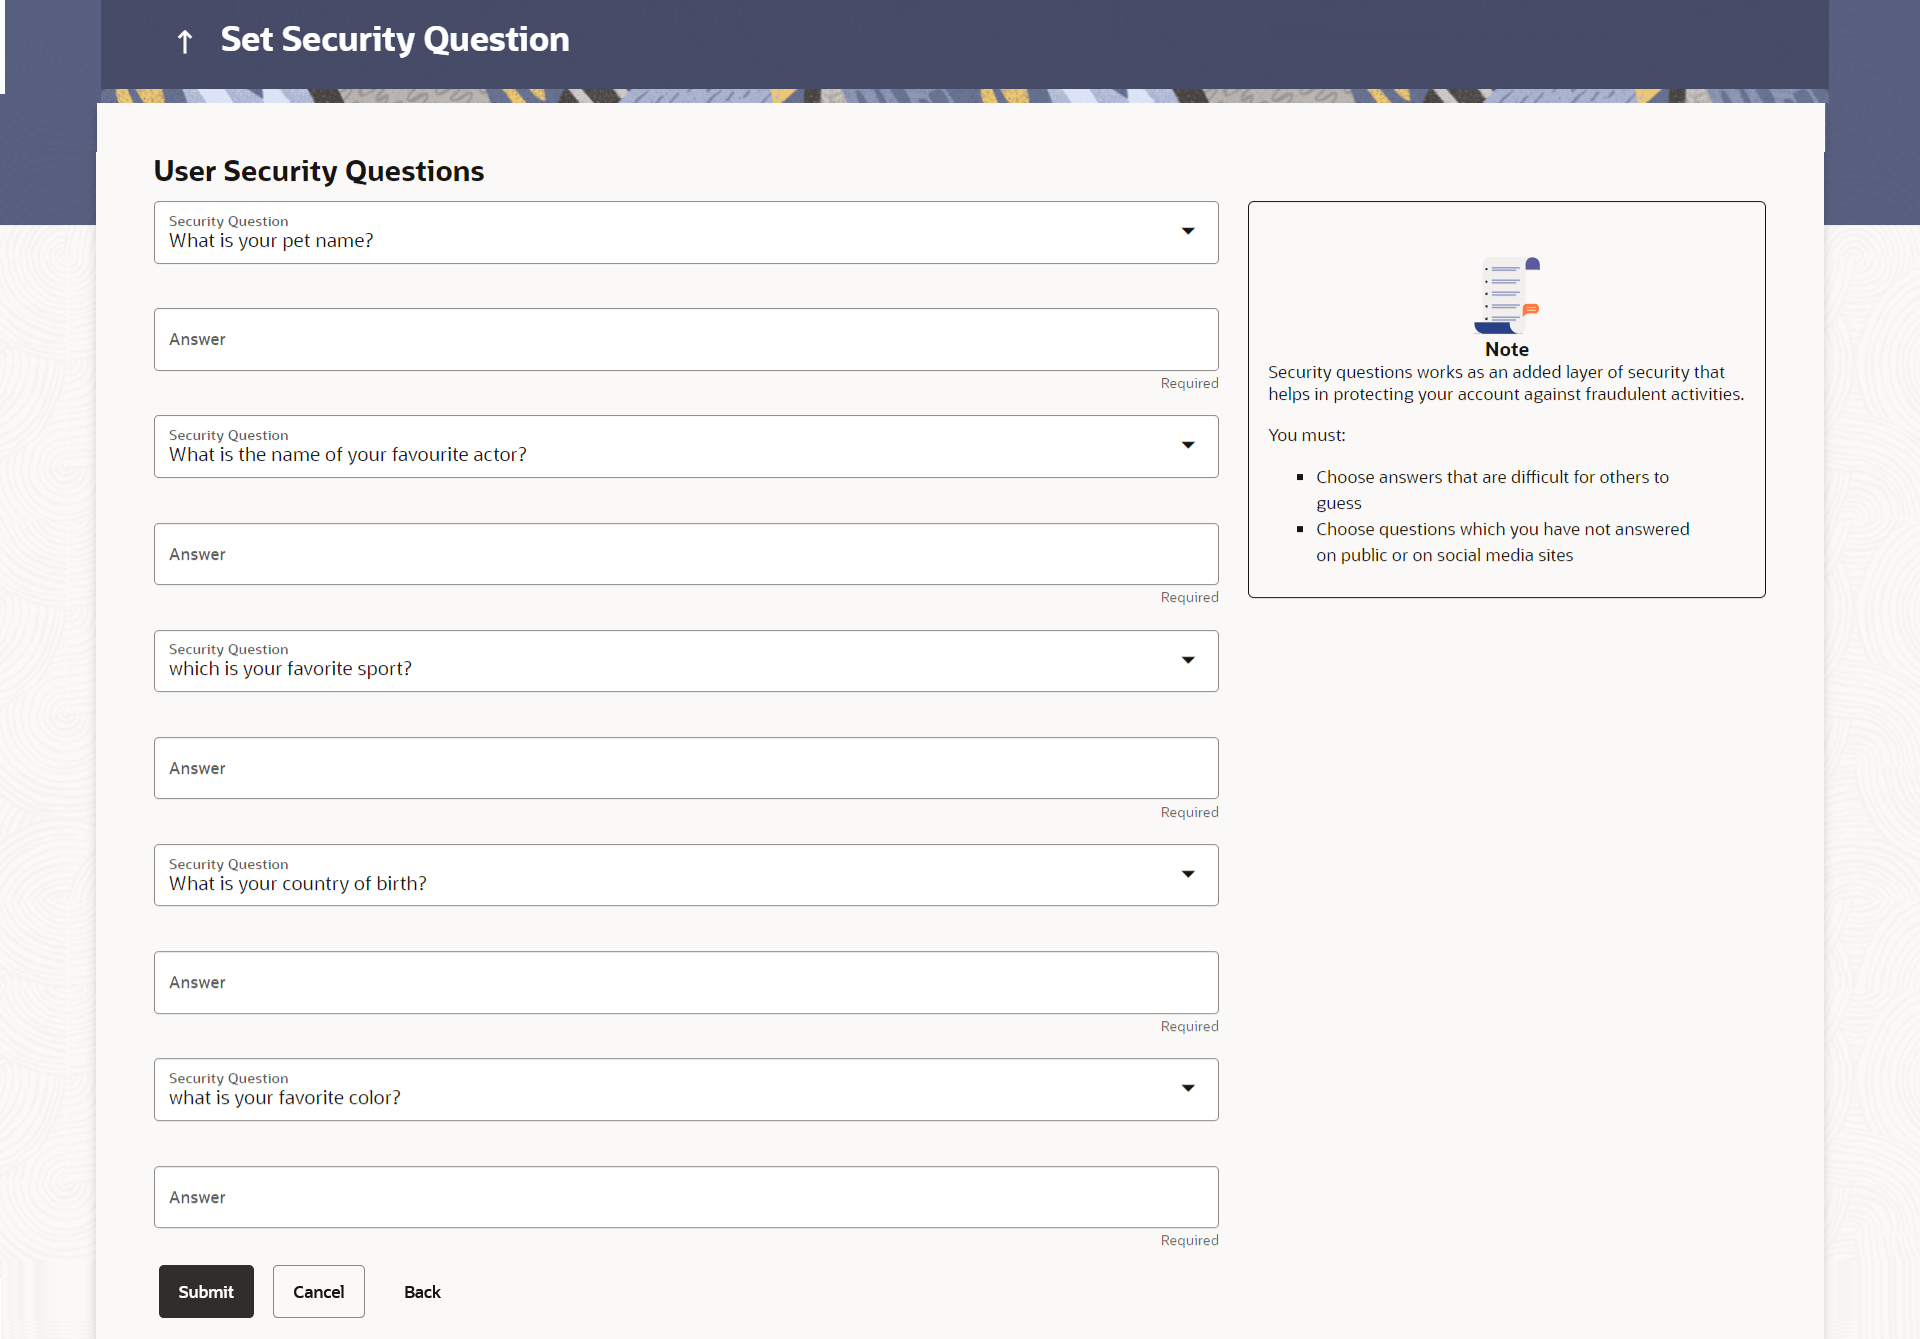Click the Cancel button
Viewport: 1920px width, 1339px height.
tap(318, 1292)
